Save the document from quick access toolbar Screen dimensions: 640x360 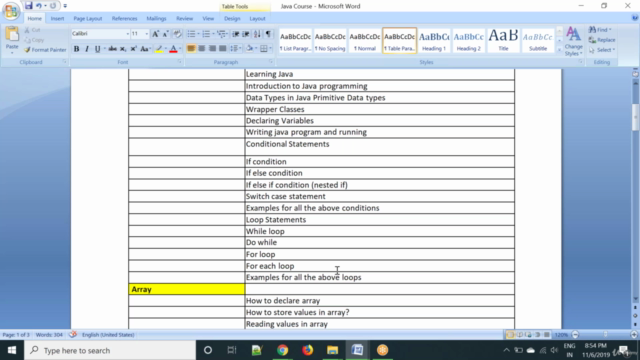(28, 6)
